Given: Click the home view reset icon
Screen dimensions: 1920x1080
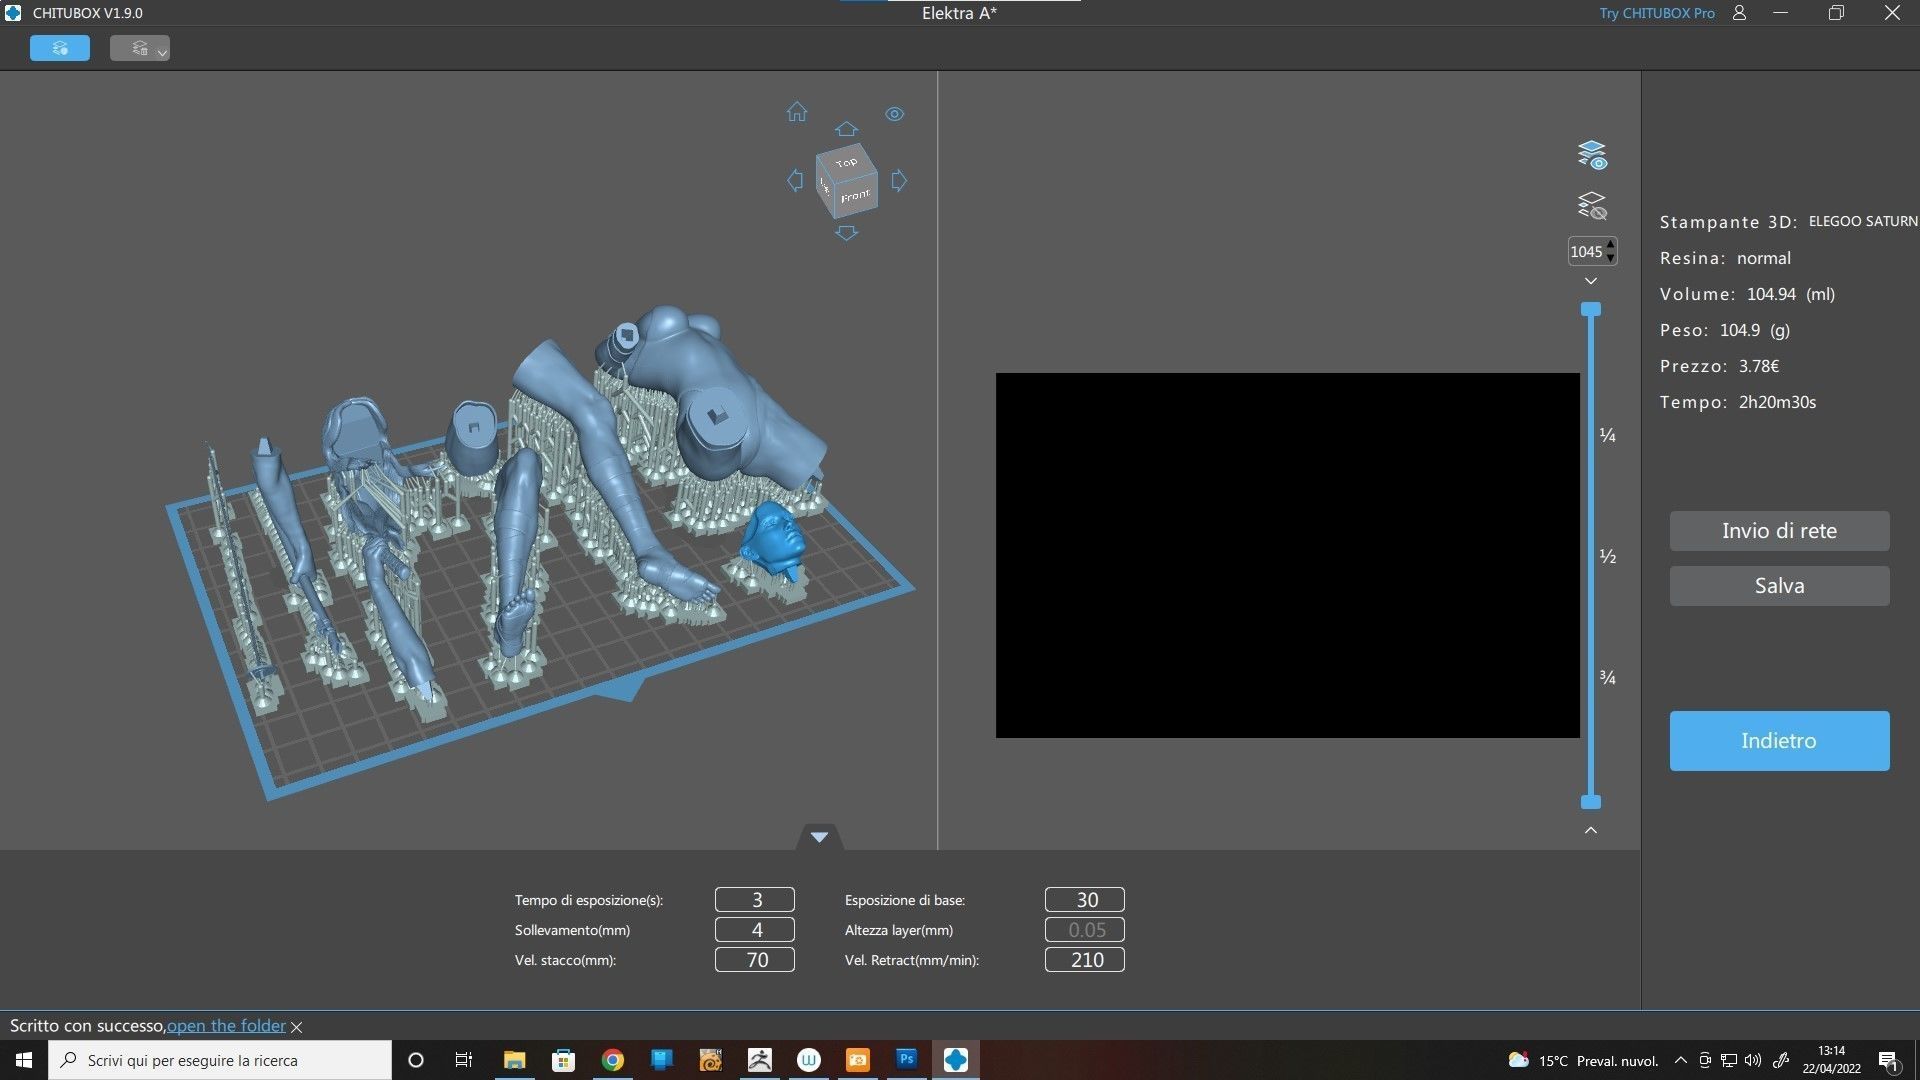Looking at the screenshot, I should [796, 112].
